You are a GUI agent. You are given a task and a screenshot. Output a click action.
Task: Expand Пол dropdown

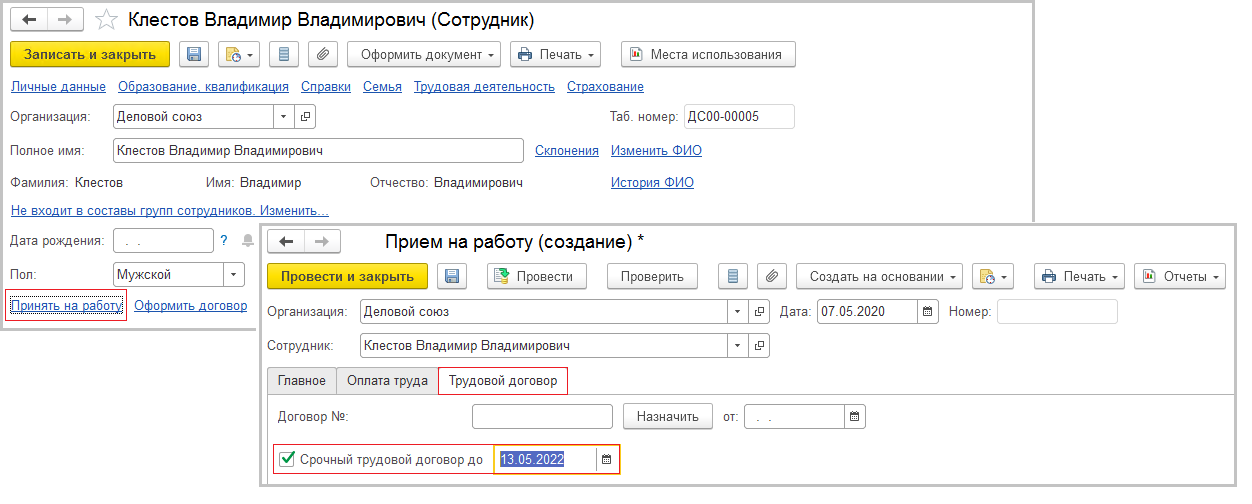[233, 274]
